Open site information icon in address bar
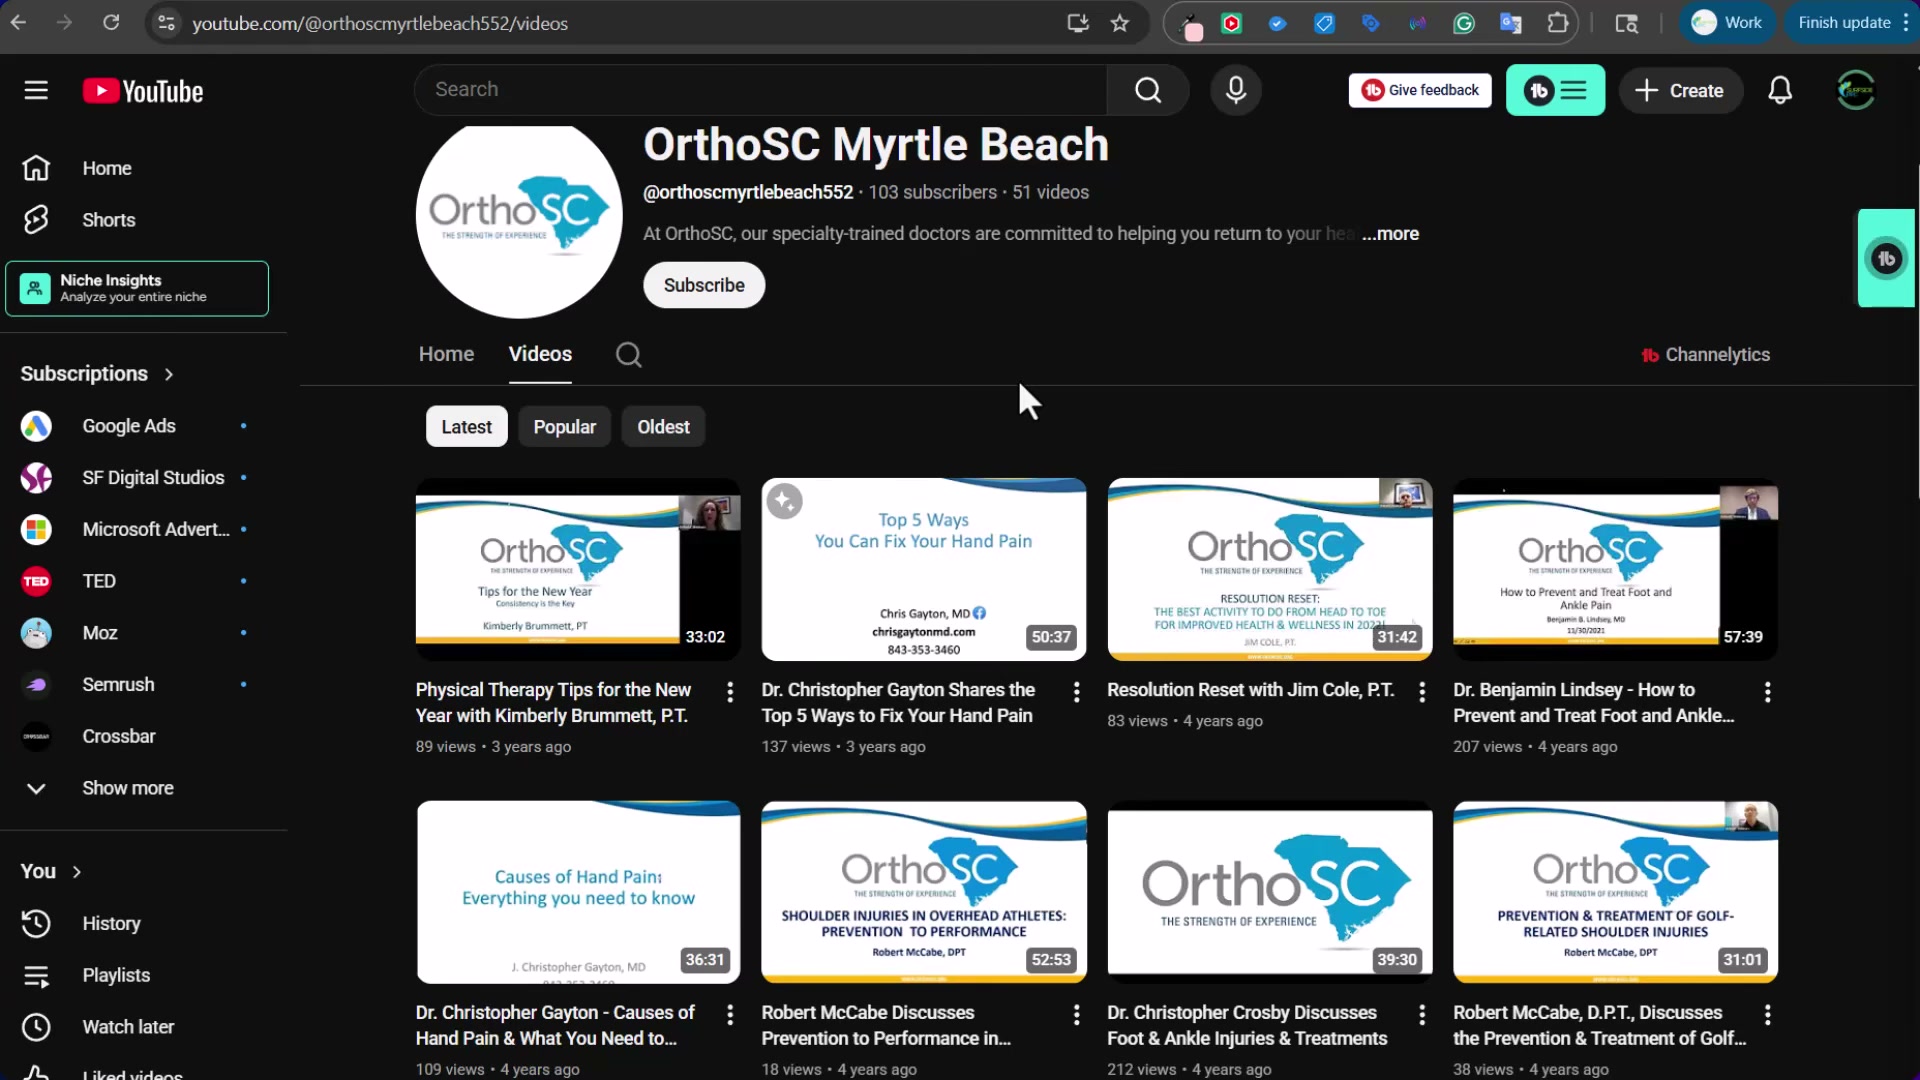This screenshot has width=1920, height=1080. (x=167, y=23)
